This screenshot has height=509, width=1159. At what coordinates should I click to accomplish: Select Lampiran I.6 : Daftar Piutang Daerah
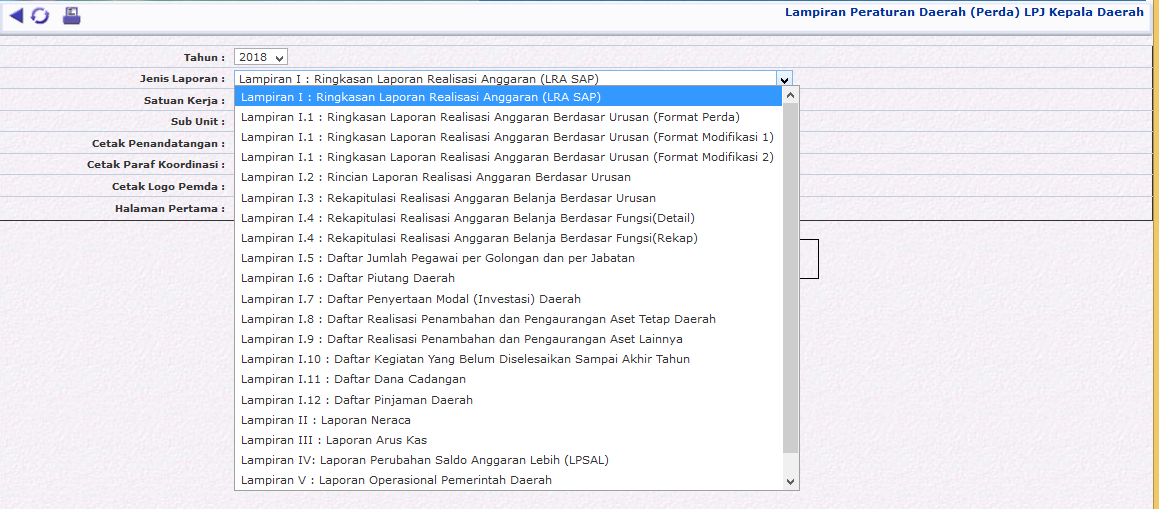[348, 278]
